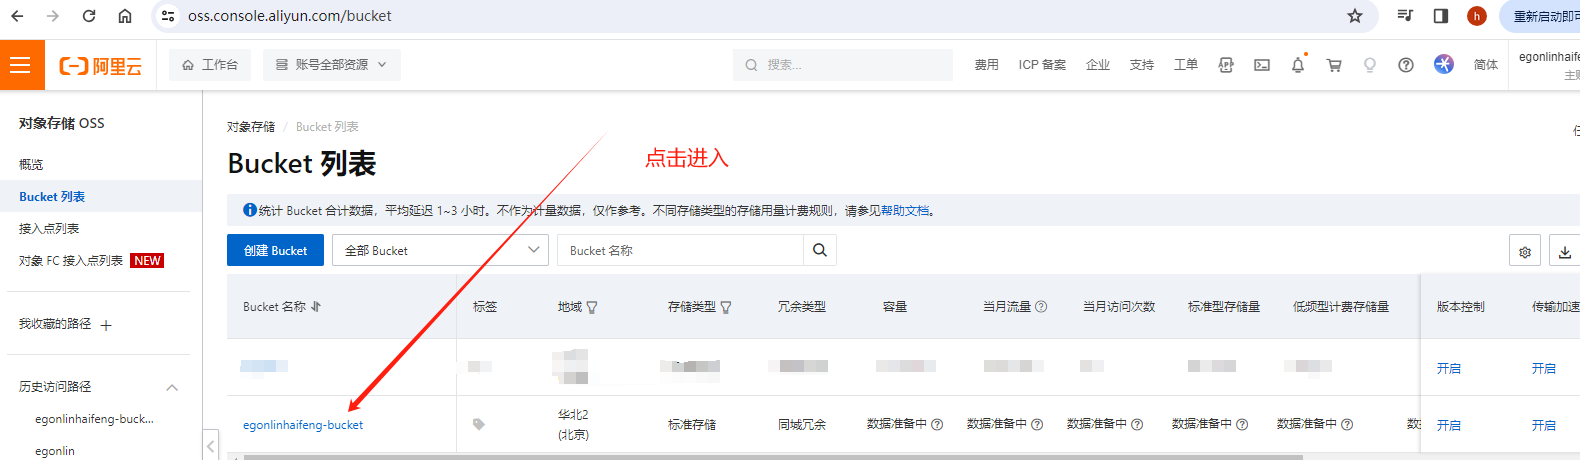
Task: Switch language via 简体
Action: (1486, 65)
